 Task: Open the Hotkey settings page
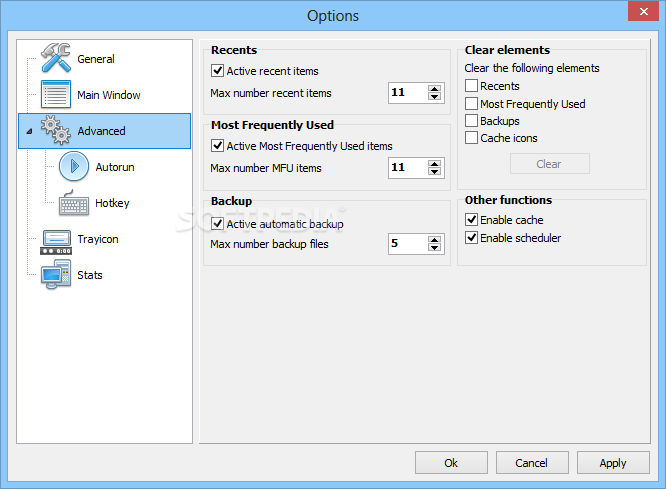(112, 203)
